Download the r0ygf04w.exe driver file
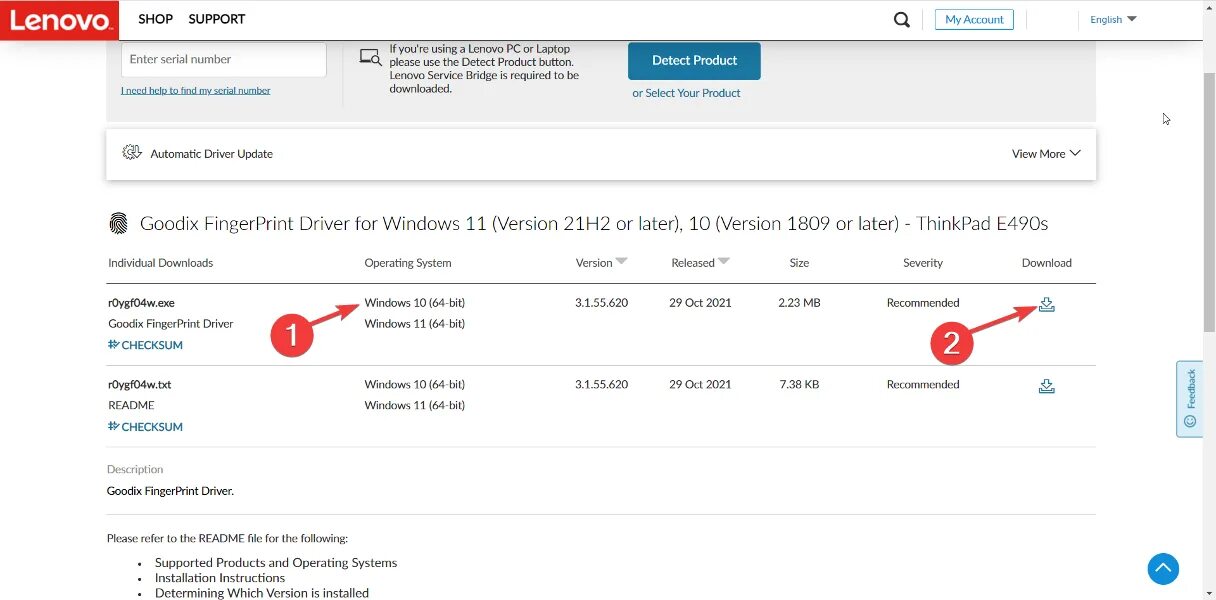Screen dimensions: 1216x600 1046,304
